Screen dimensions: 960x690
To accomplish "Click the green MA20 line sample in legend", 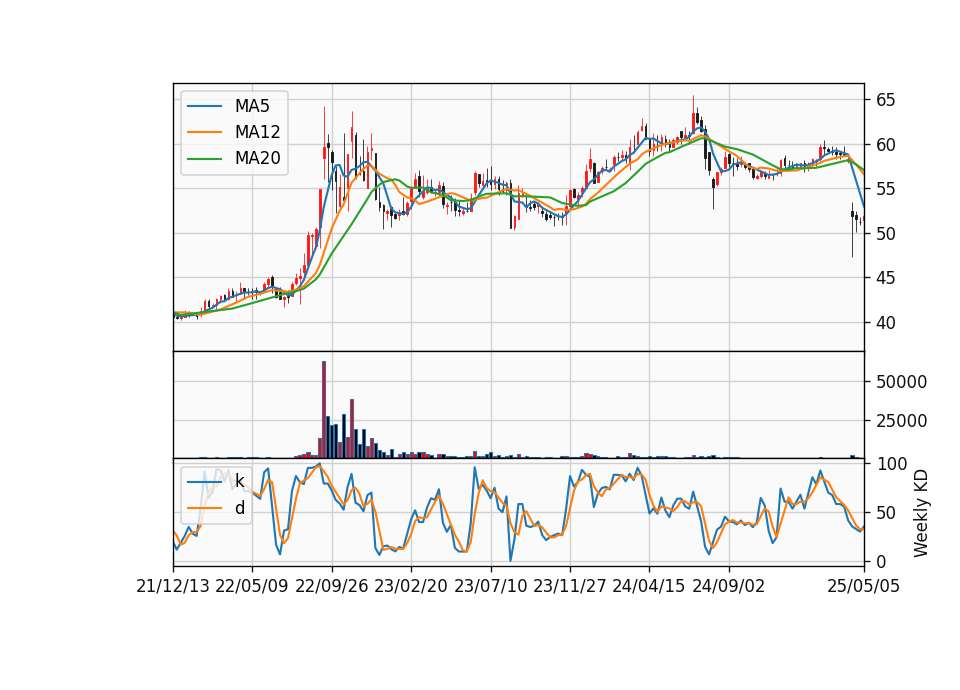I will (204, 158).
